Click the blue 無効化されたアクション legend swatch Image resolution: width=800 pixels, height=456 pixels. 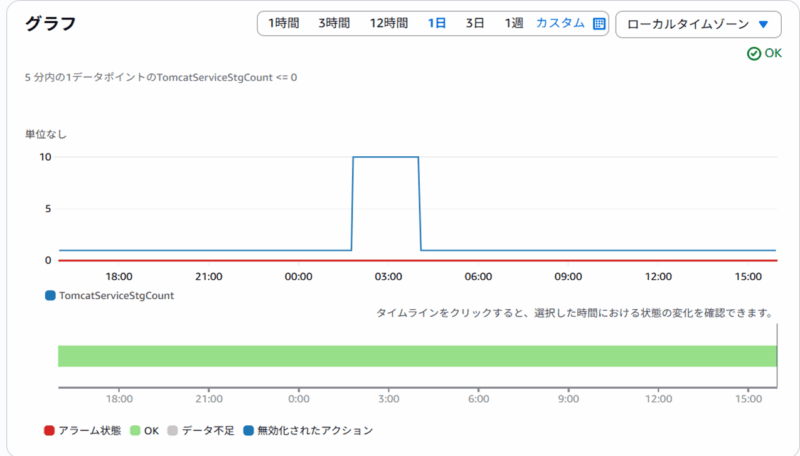248,430
